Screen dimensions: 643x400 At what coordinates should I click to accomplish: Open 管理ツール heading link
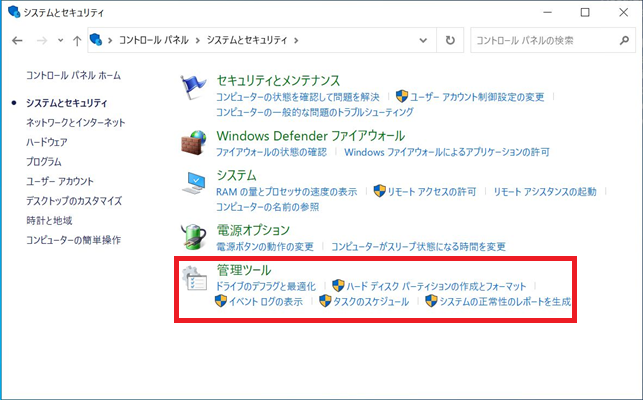click(244, 270)
